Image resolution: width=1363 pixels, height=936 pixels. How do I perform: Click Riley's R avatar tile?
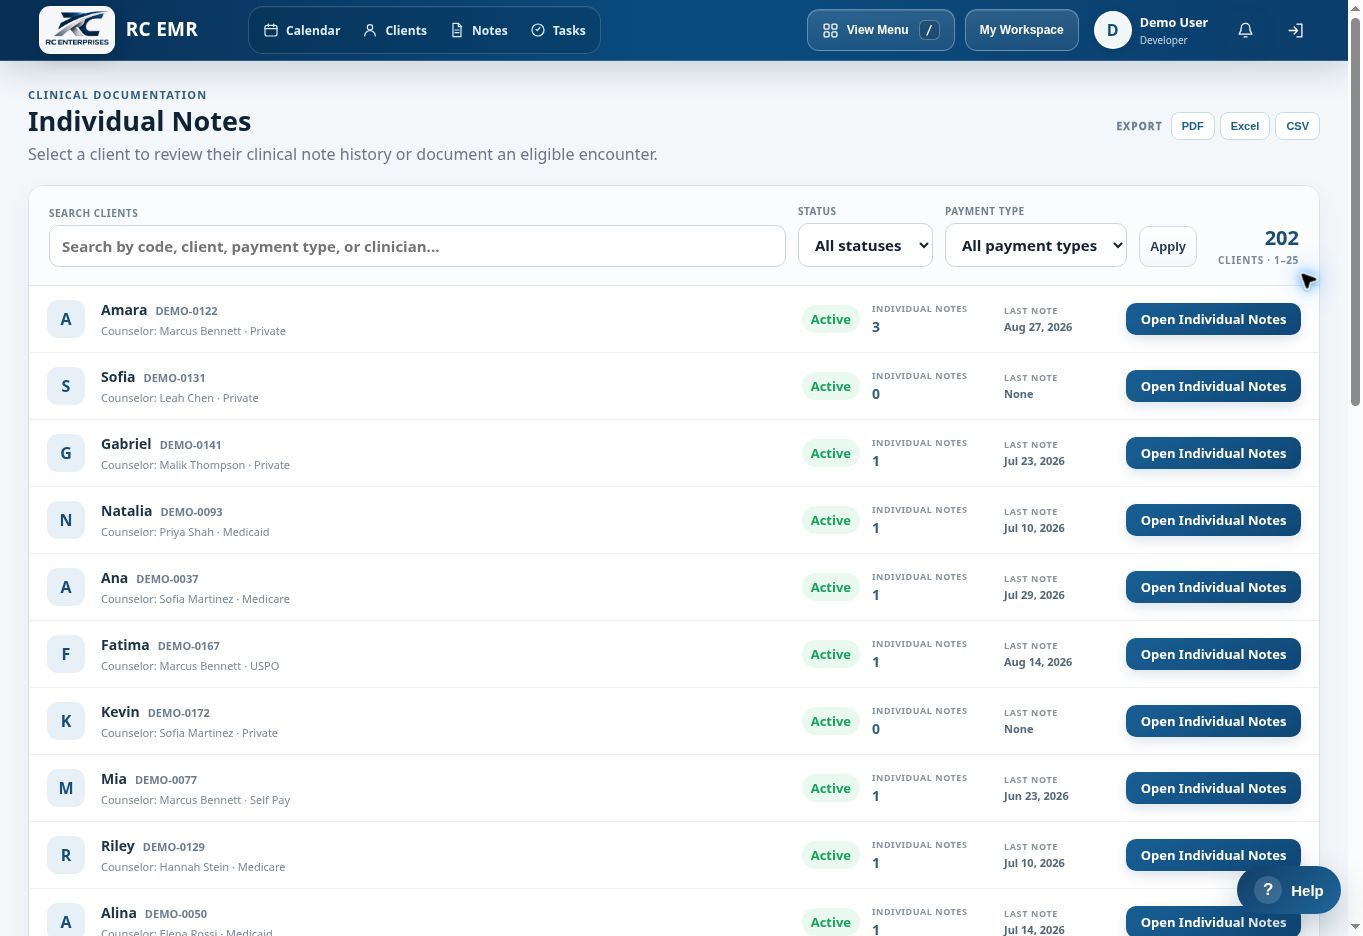point(66,855)
